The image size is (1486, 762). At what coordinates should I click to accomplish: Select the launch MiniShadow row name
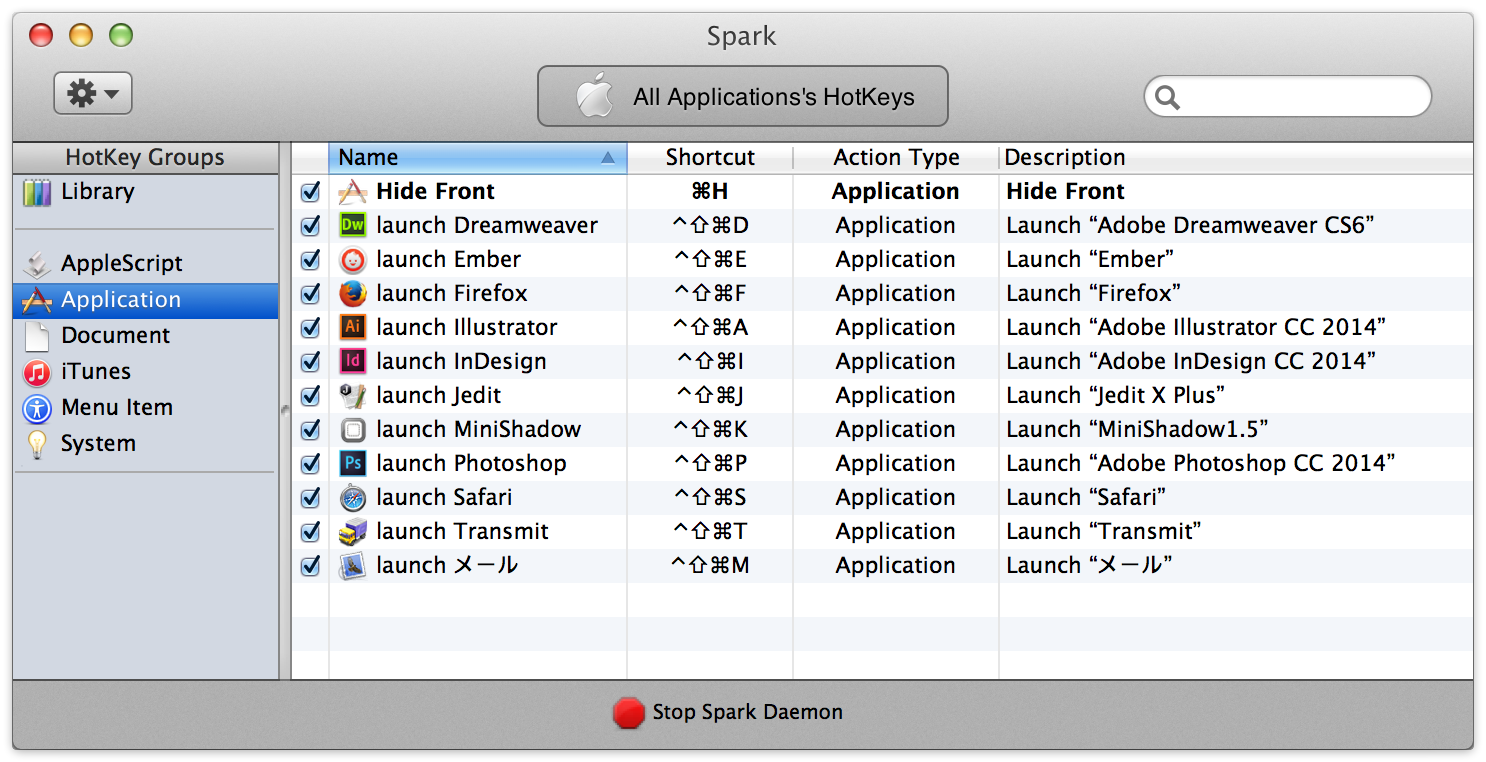coord(479,429)
